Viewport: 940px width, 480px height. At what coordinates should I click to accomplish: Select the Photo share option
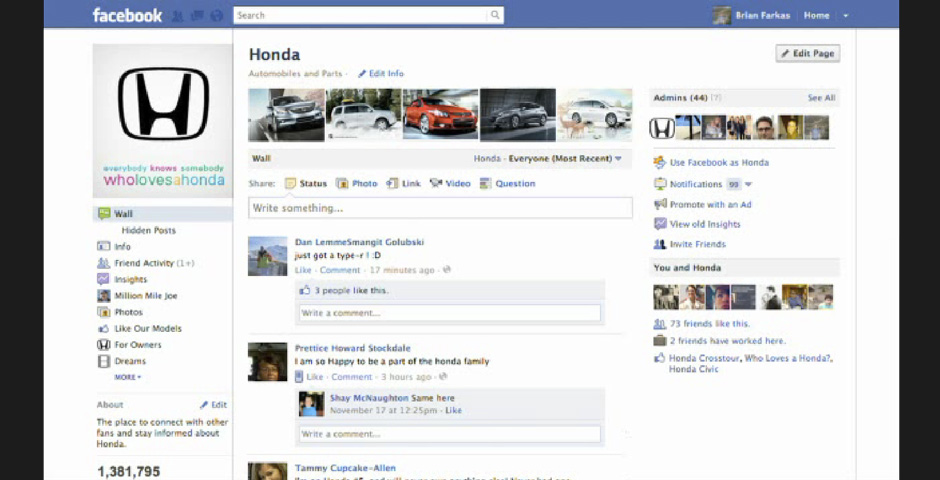[357, 183]
